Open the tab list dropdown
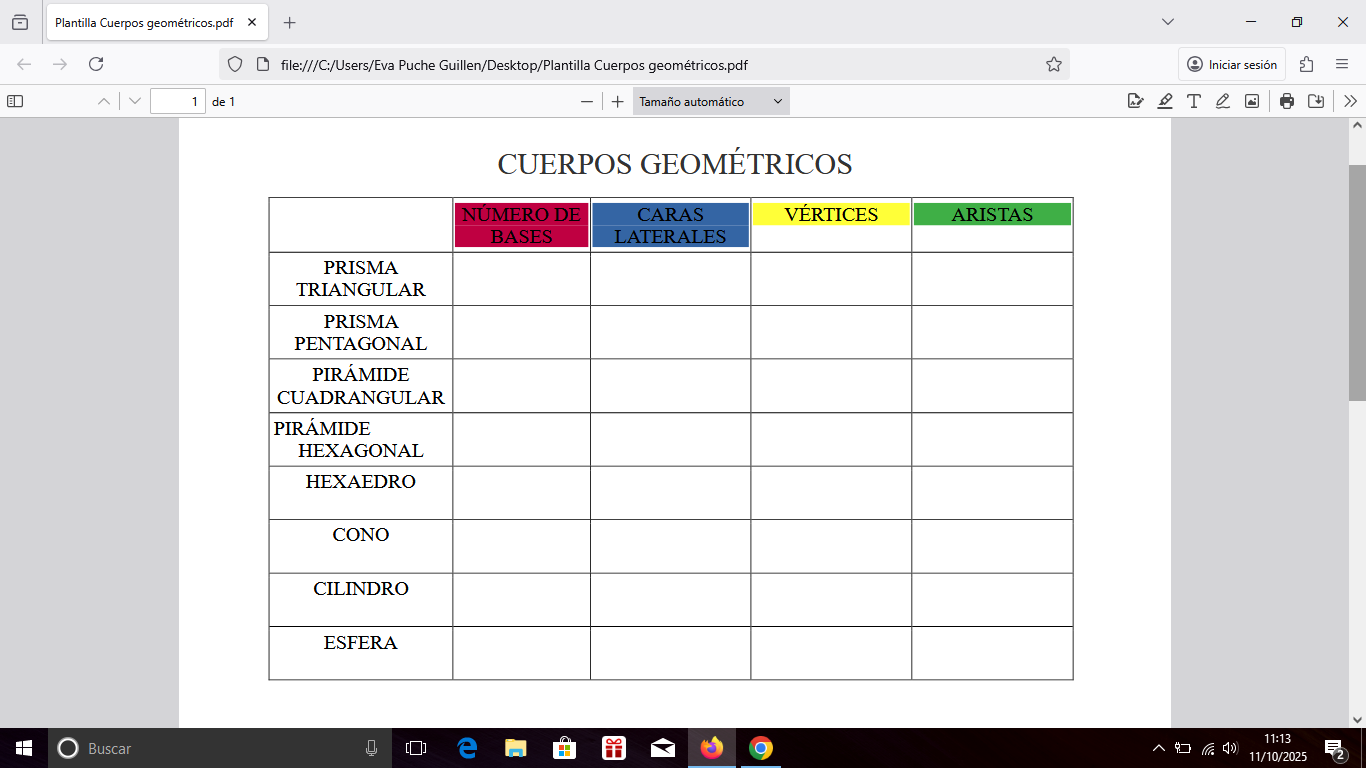 pyautogui.click(x=1167, y=20)
